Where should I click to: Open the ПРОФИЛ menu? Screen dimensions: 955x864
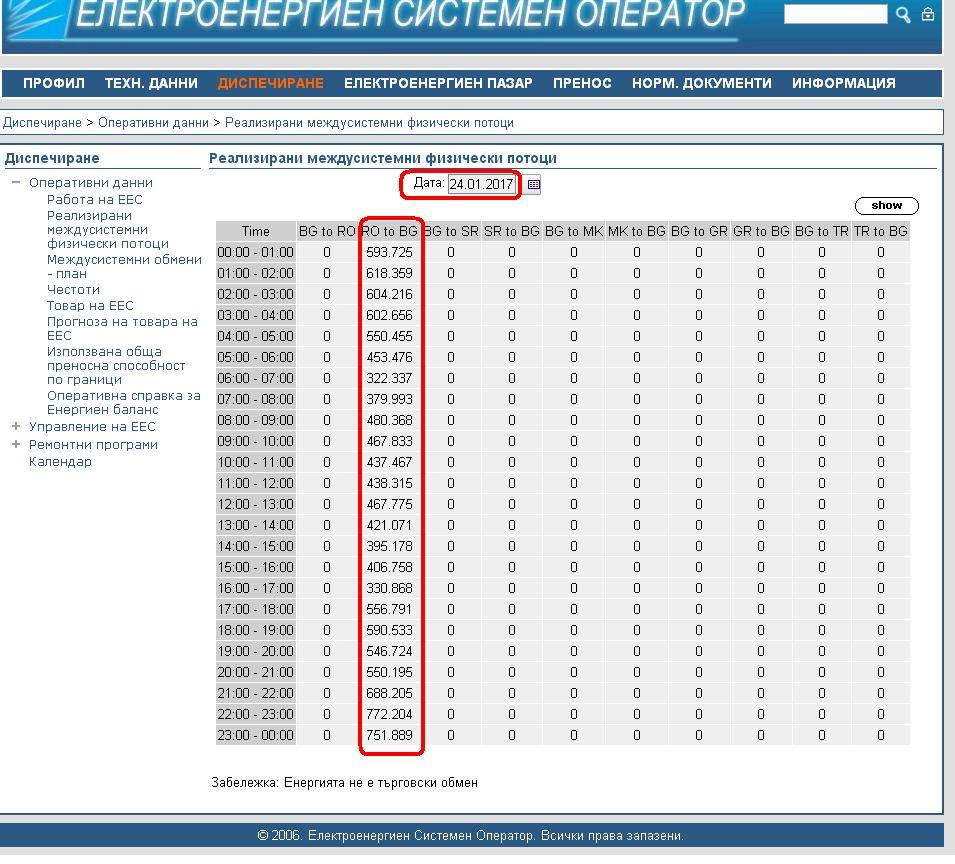click(x=54, y=83)
